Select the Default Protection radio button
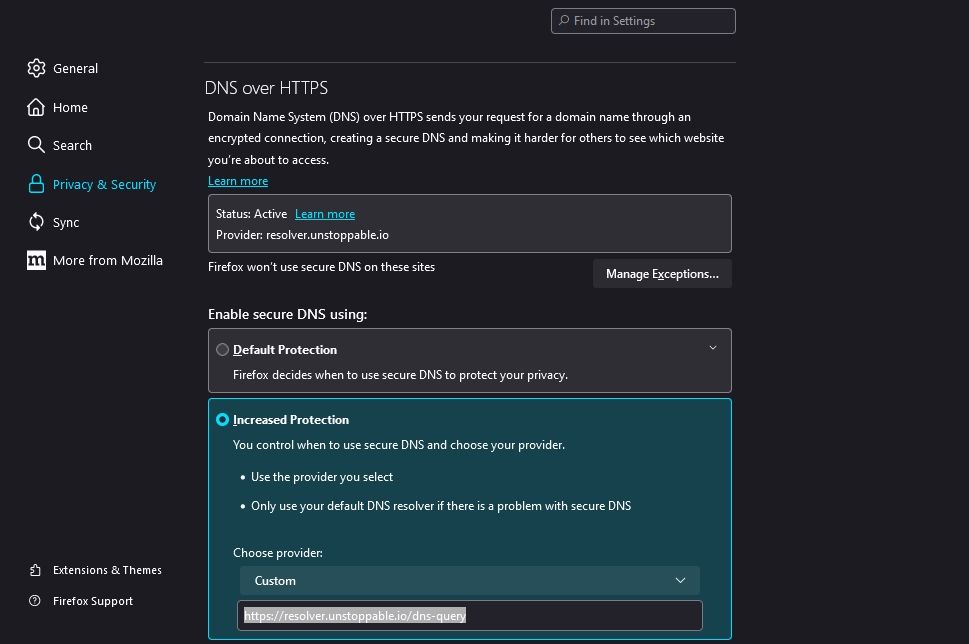 coord(222,349)
